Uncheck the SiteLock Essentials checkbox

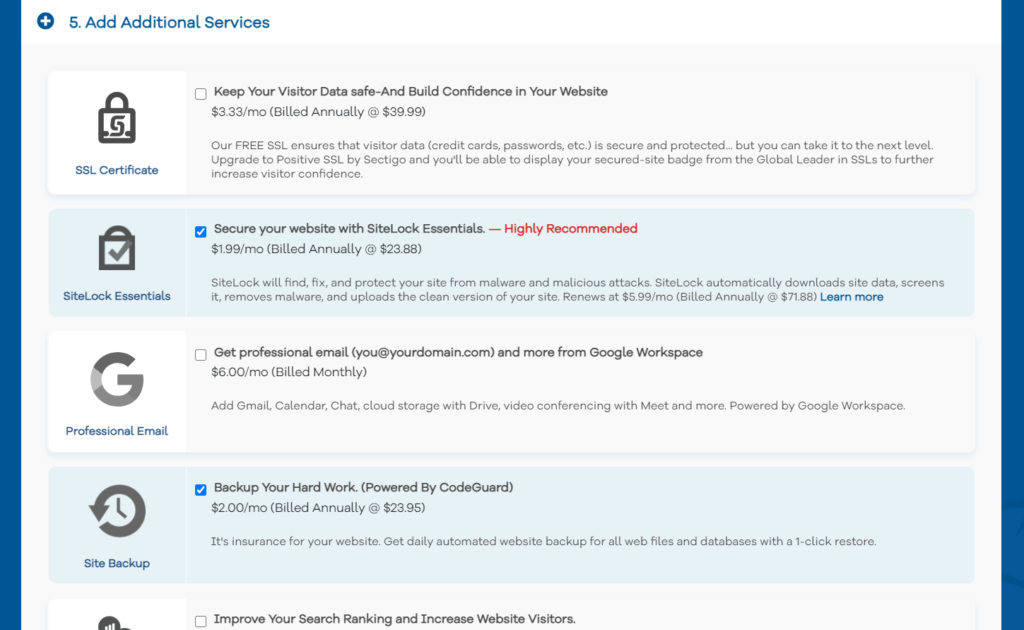pos(200,232)
